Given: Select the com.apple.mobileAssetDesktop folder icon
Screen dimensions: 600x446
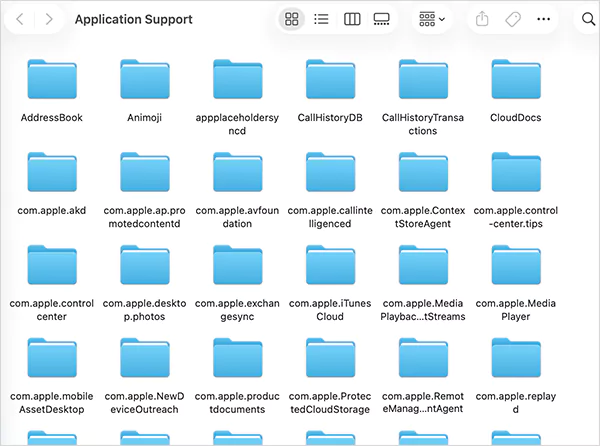Looking at the screenshot, I should coord(52,358).
